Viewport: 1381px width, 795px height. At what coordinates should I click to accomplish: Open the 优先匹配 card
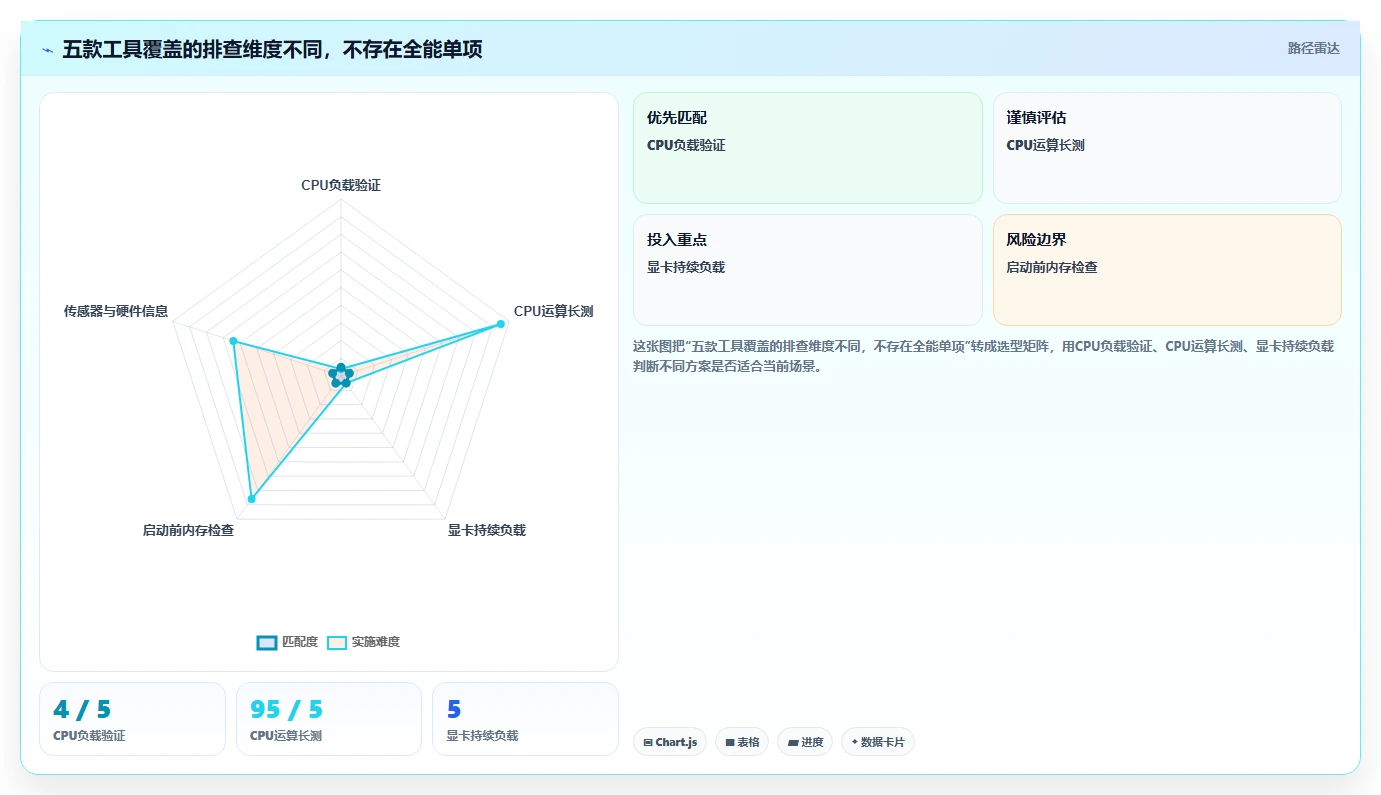coord(808,148)
